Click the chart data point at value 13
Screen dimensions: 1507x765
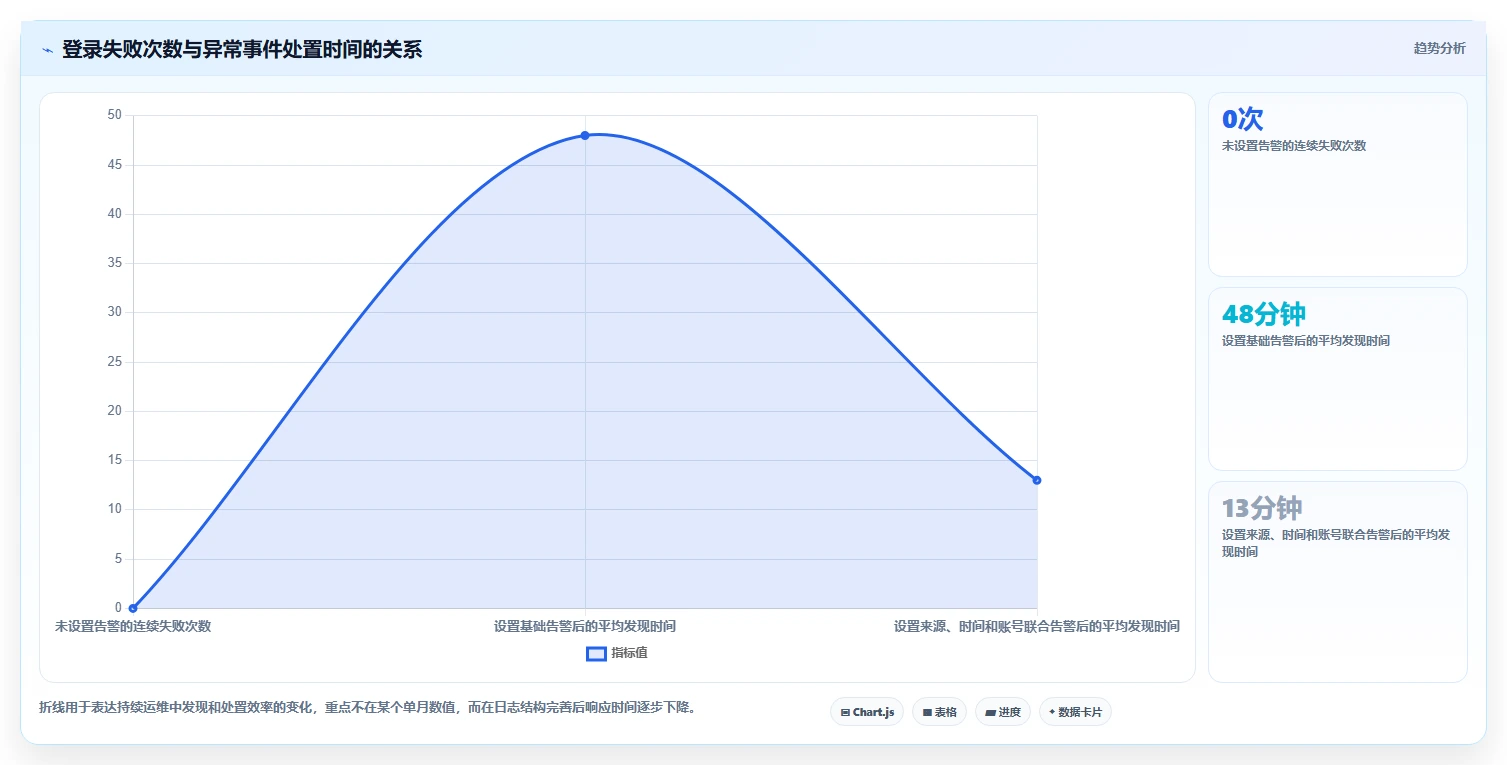[x=1037, y=480]
